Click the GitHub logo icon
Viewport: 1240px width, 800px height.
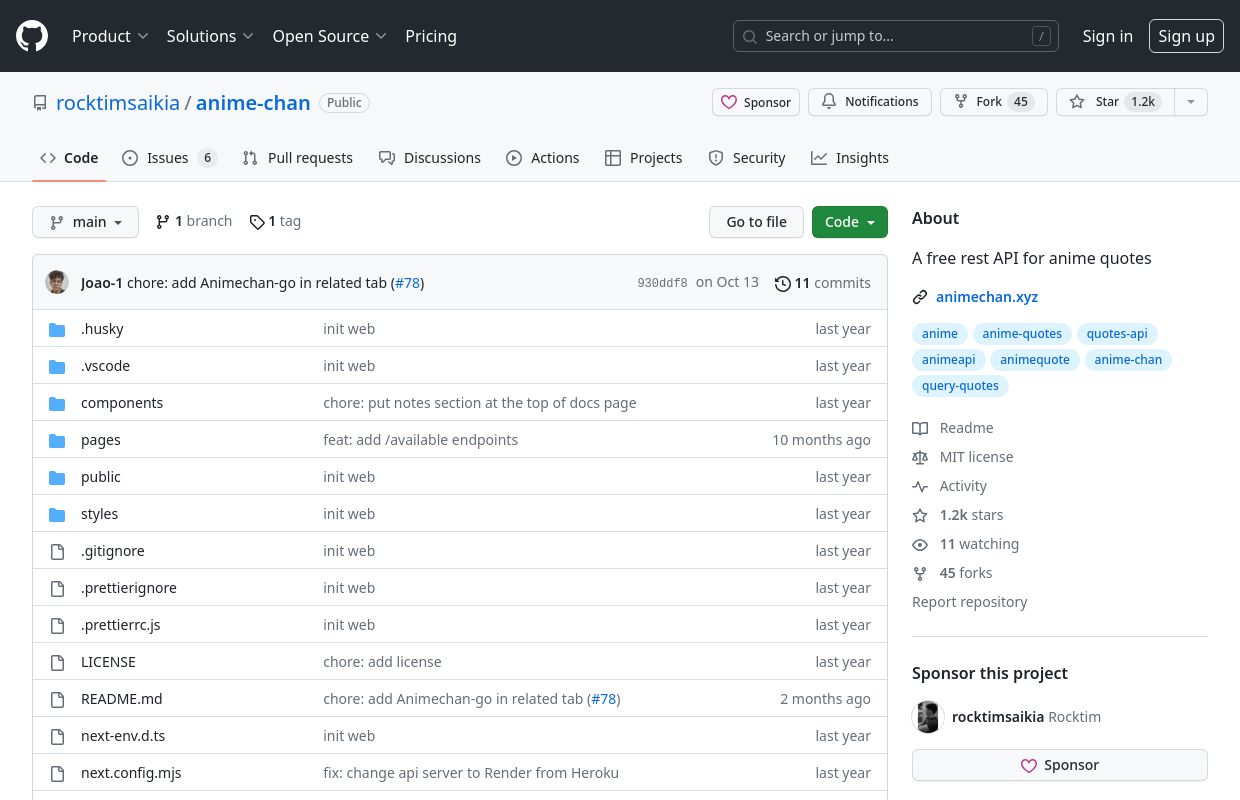(32, 36)
